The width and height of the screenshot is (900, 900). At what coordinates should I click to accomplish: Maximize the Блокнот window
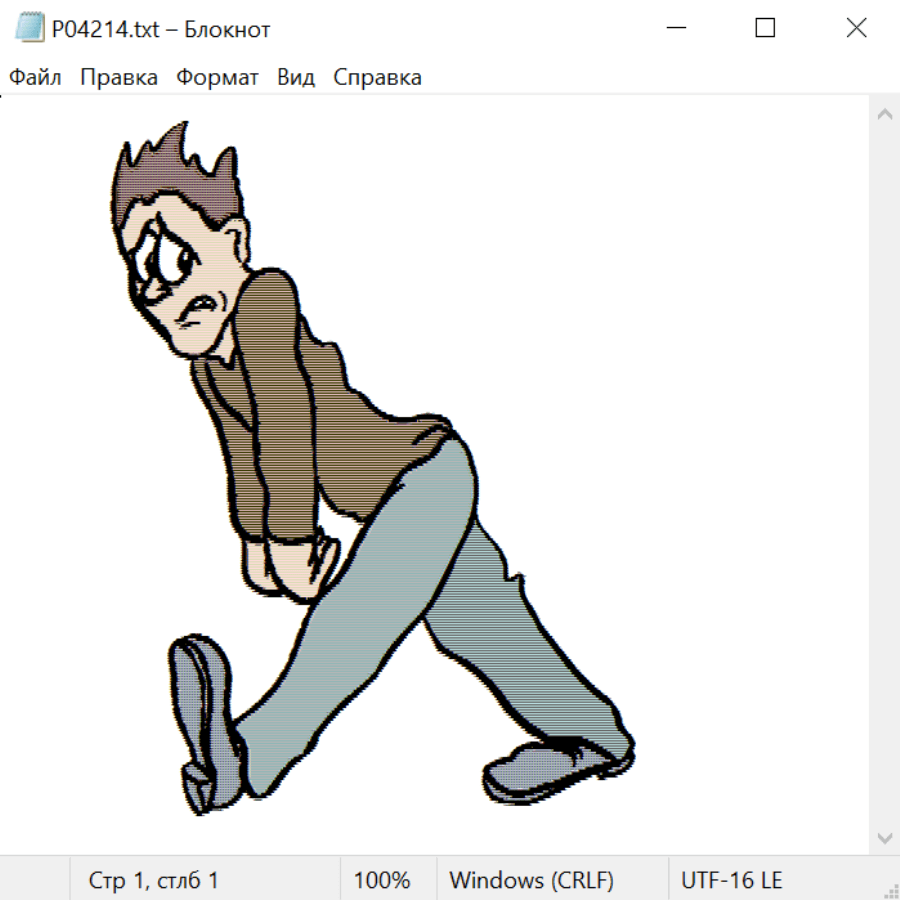765,29
